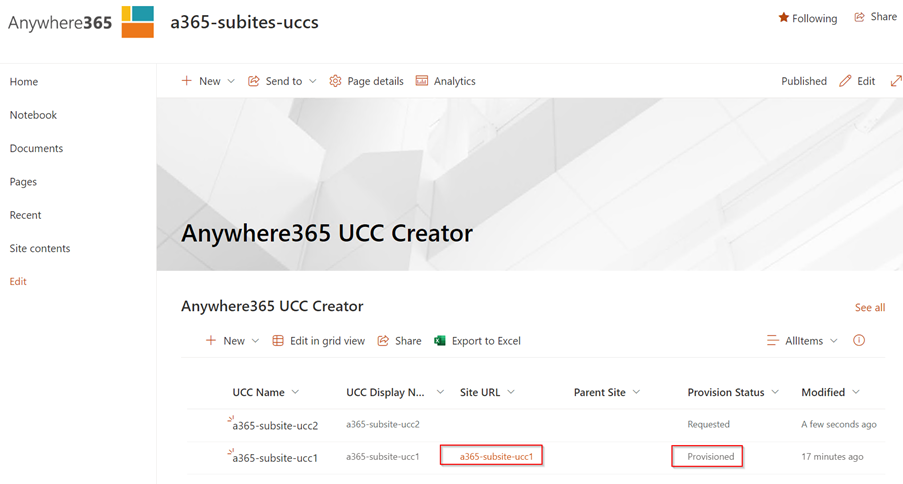
Task: Click the See all link
Action: (x=869, y=307)
